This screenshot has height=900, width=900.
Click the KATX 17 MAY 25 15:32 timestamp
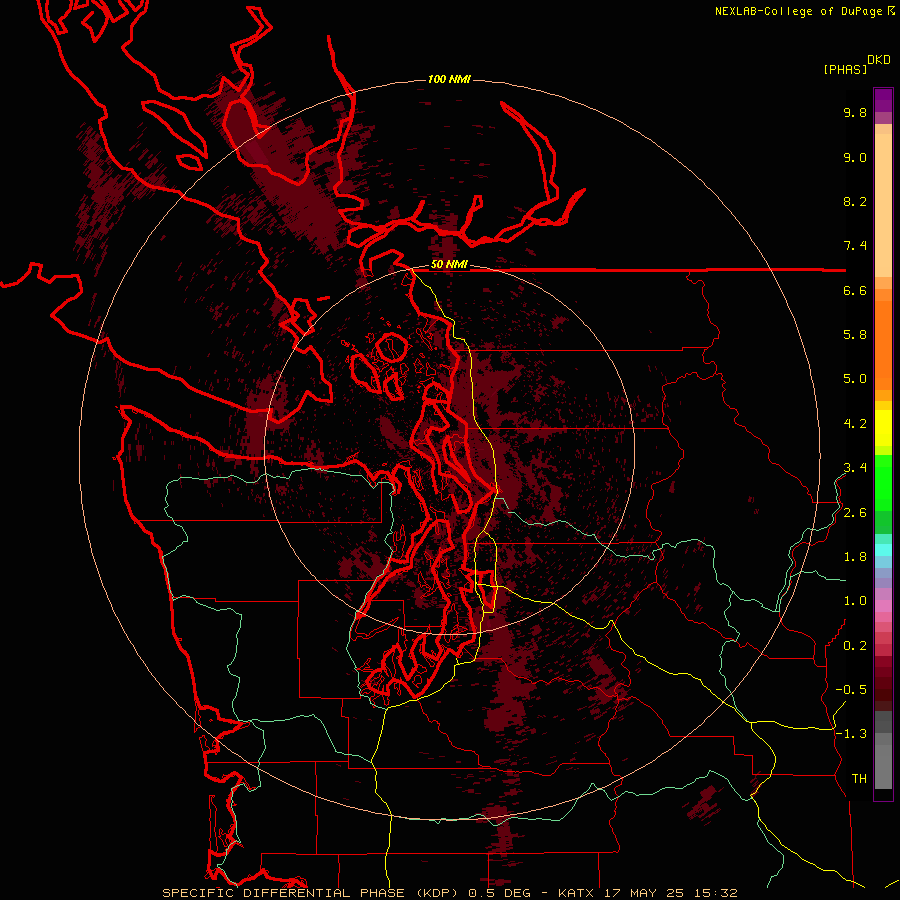click(647, 893)
